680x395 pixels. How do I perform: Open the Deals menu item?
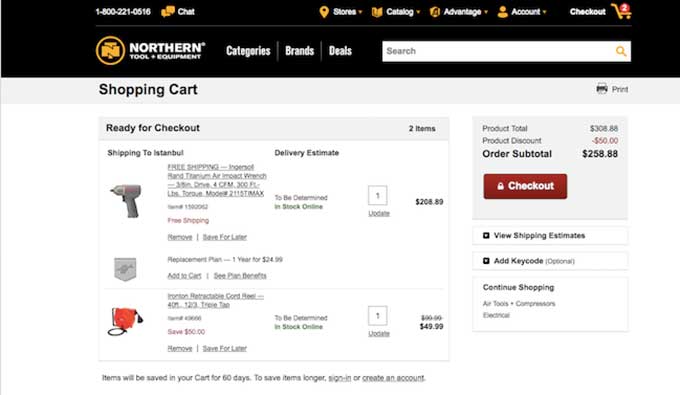tap(340, 51)
